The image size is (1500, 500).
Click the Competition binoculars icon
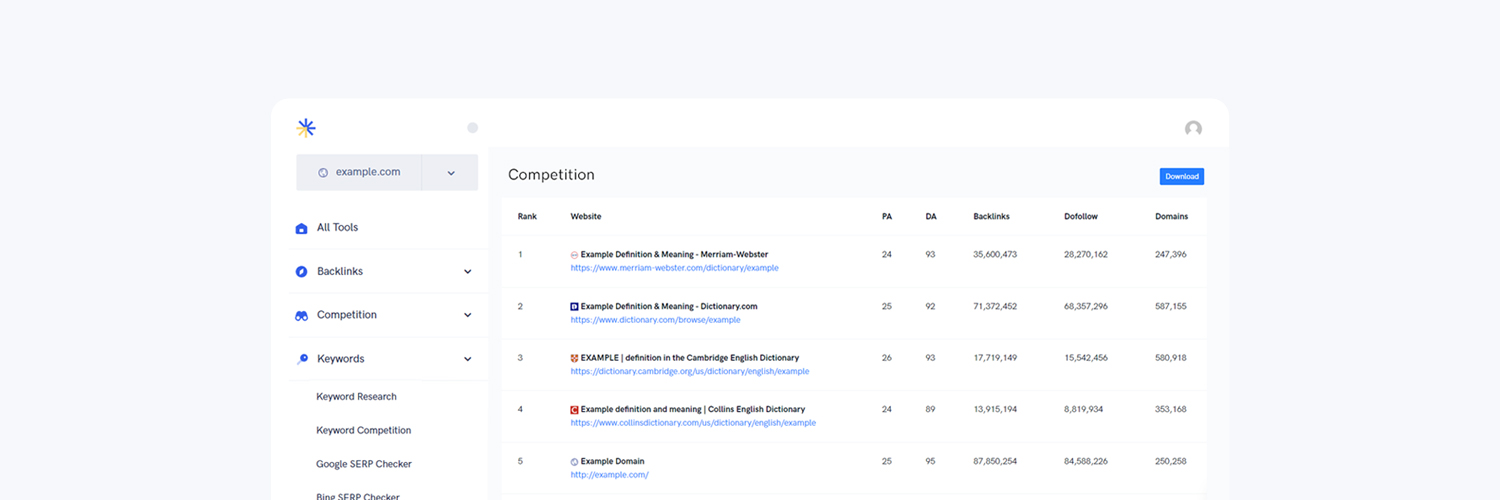[302, 315]
